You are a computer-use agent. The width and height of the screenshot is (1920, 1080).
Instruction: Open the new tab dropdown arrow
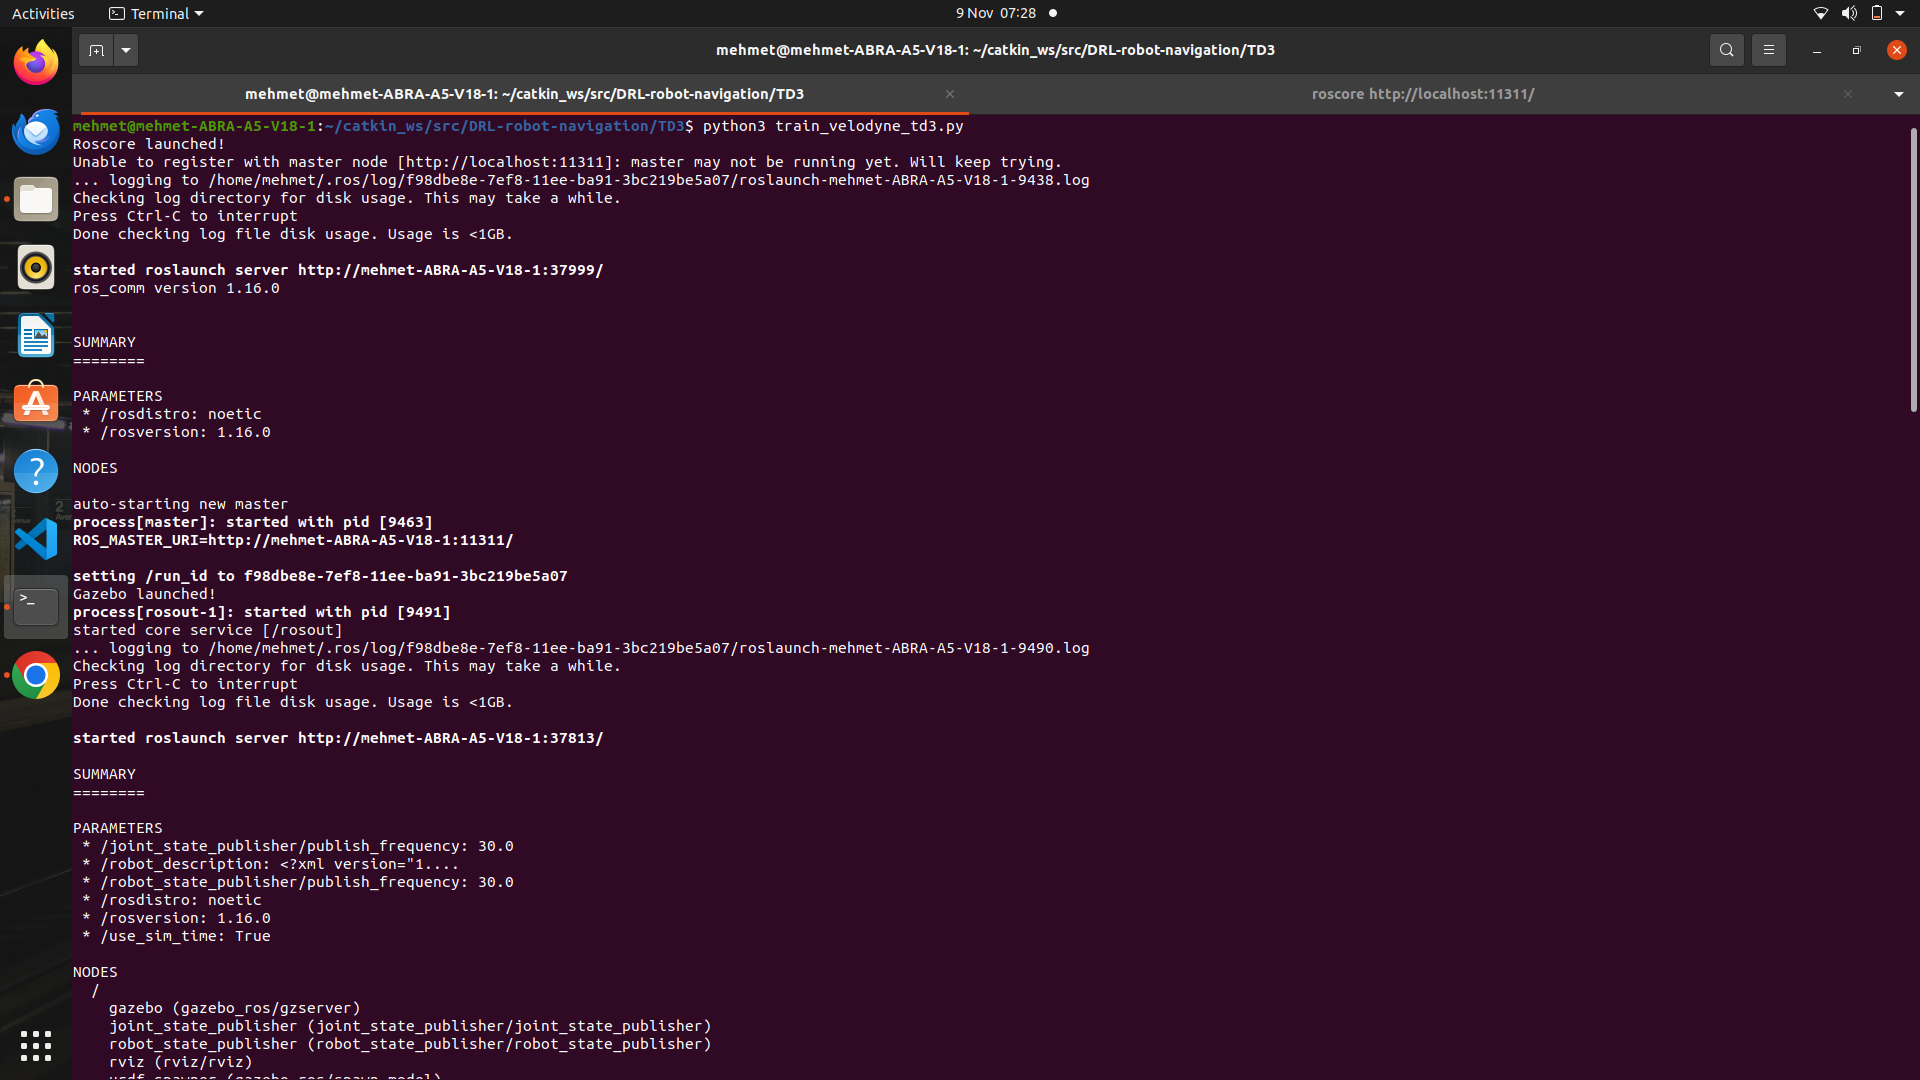point(125,49)
